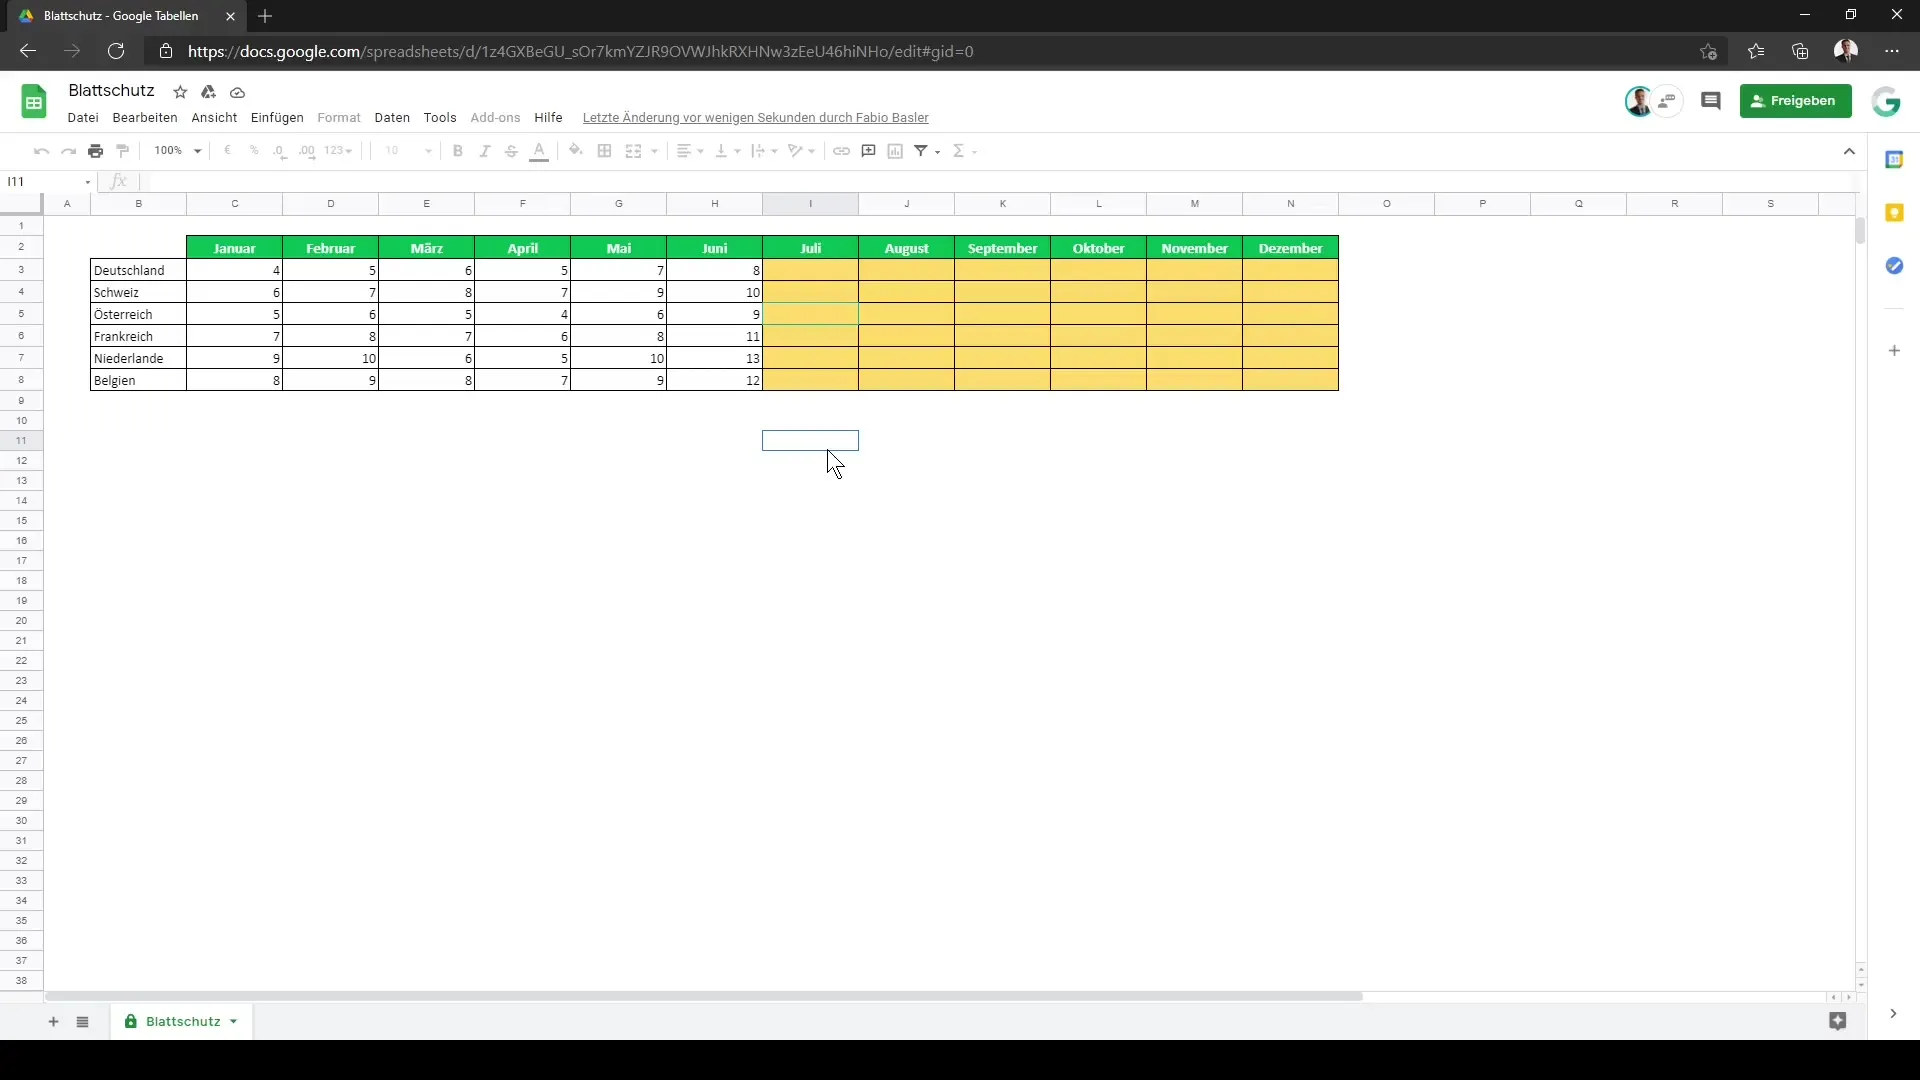Format as percent
This screenshot has width=1920, height=1080.
click(254, 151)
